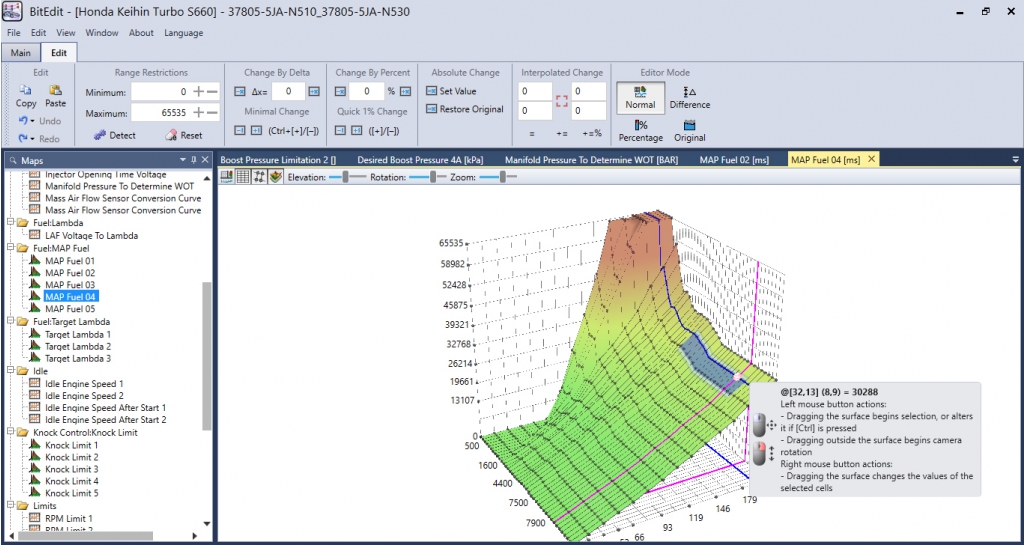
Task: Click the += interpolation button
Action: click(562, 133)
